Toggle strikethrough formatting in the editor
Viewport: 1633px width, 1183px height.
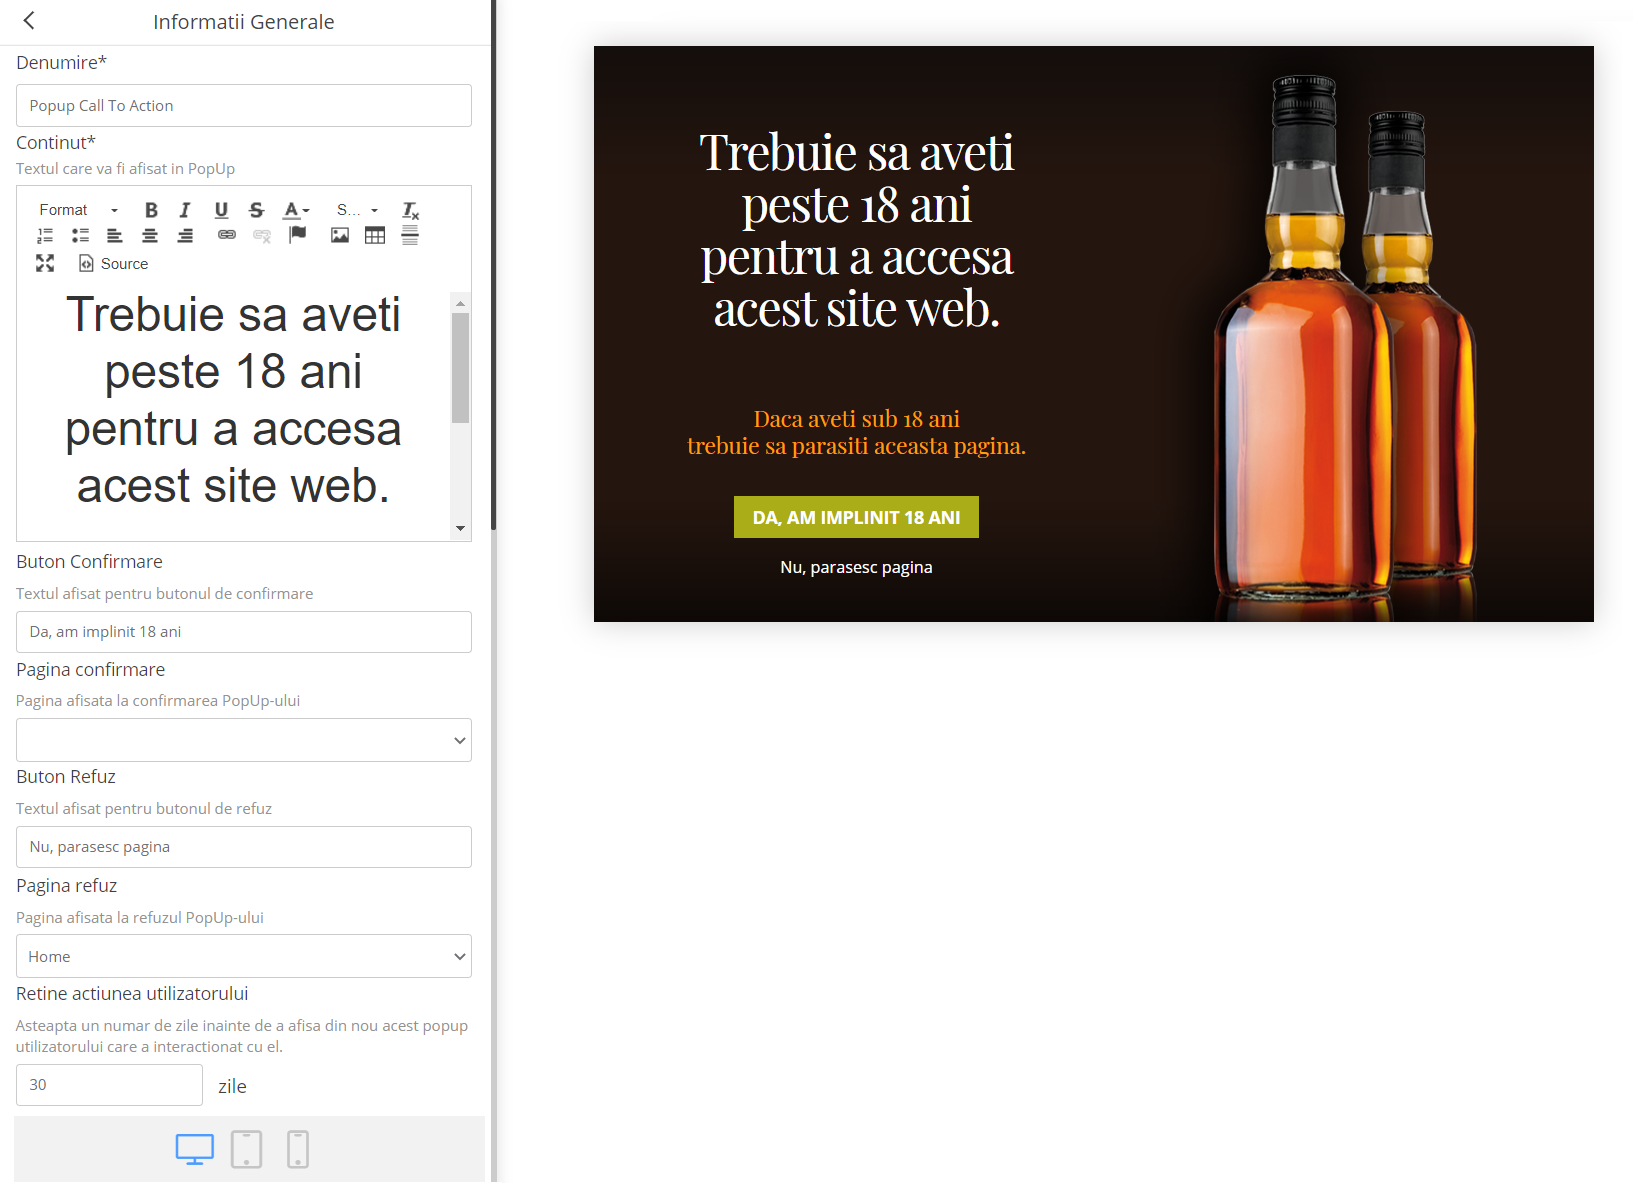(x=257, y=210)
